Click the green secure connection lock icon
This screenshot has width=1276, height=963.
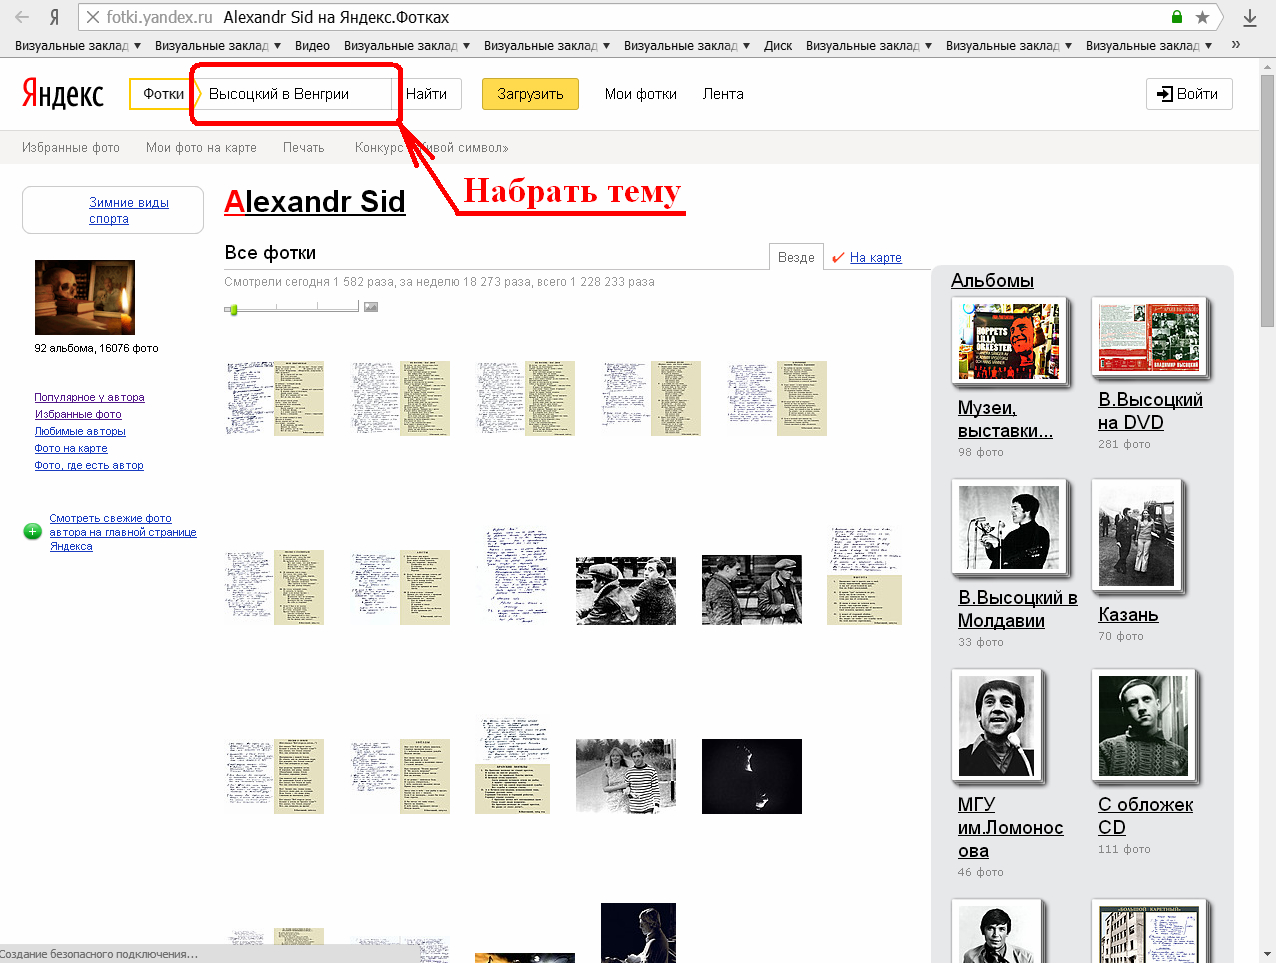point(1177,17)
